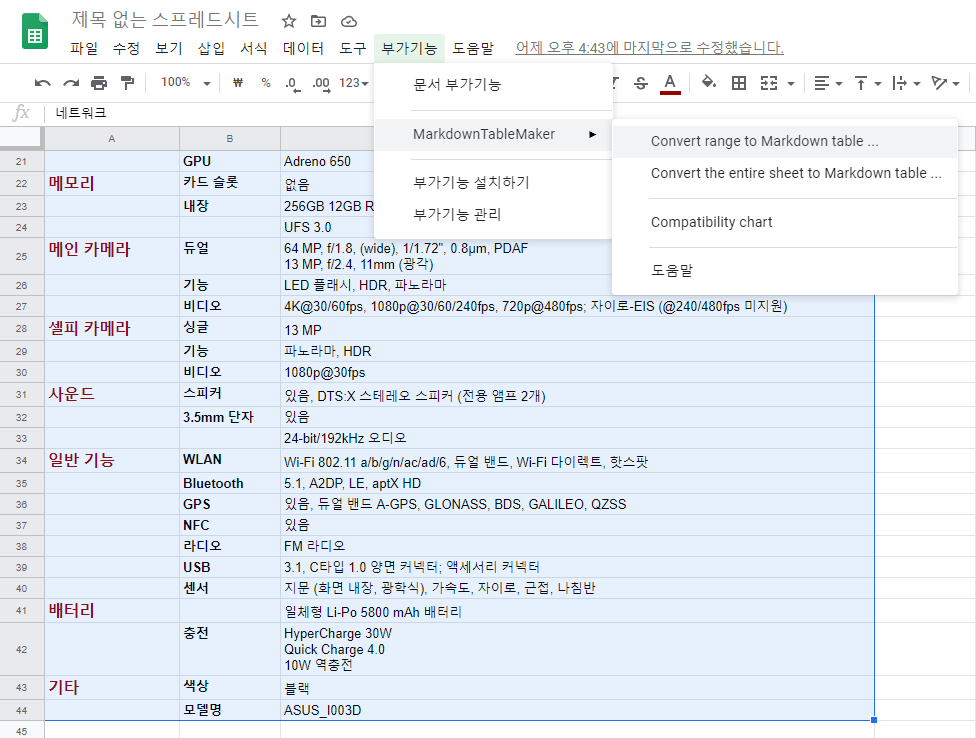Open the 수정 menu
The height and width of the screenshot is (738, 976).
[126, 49]
